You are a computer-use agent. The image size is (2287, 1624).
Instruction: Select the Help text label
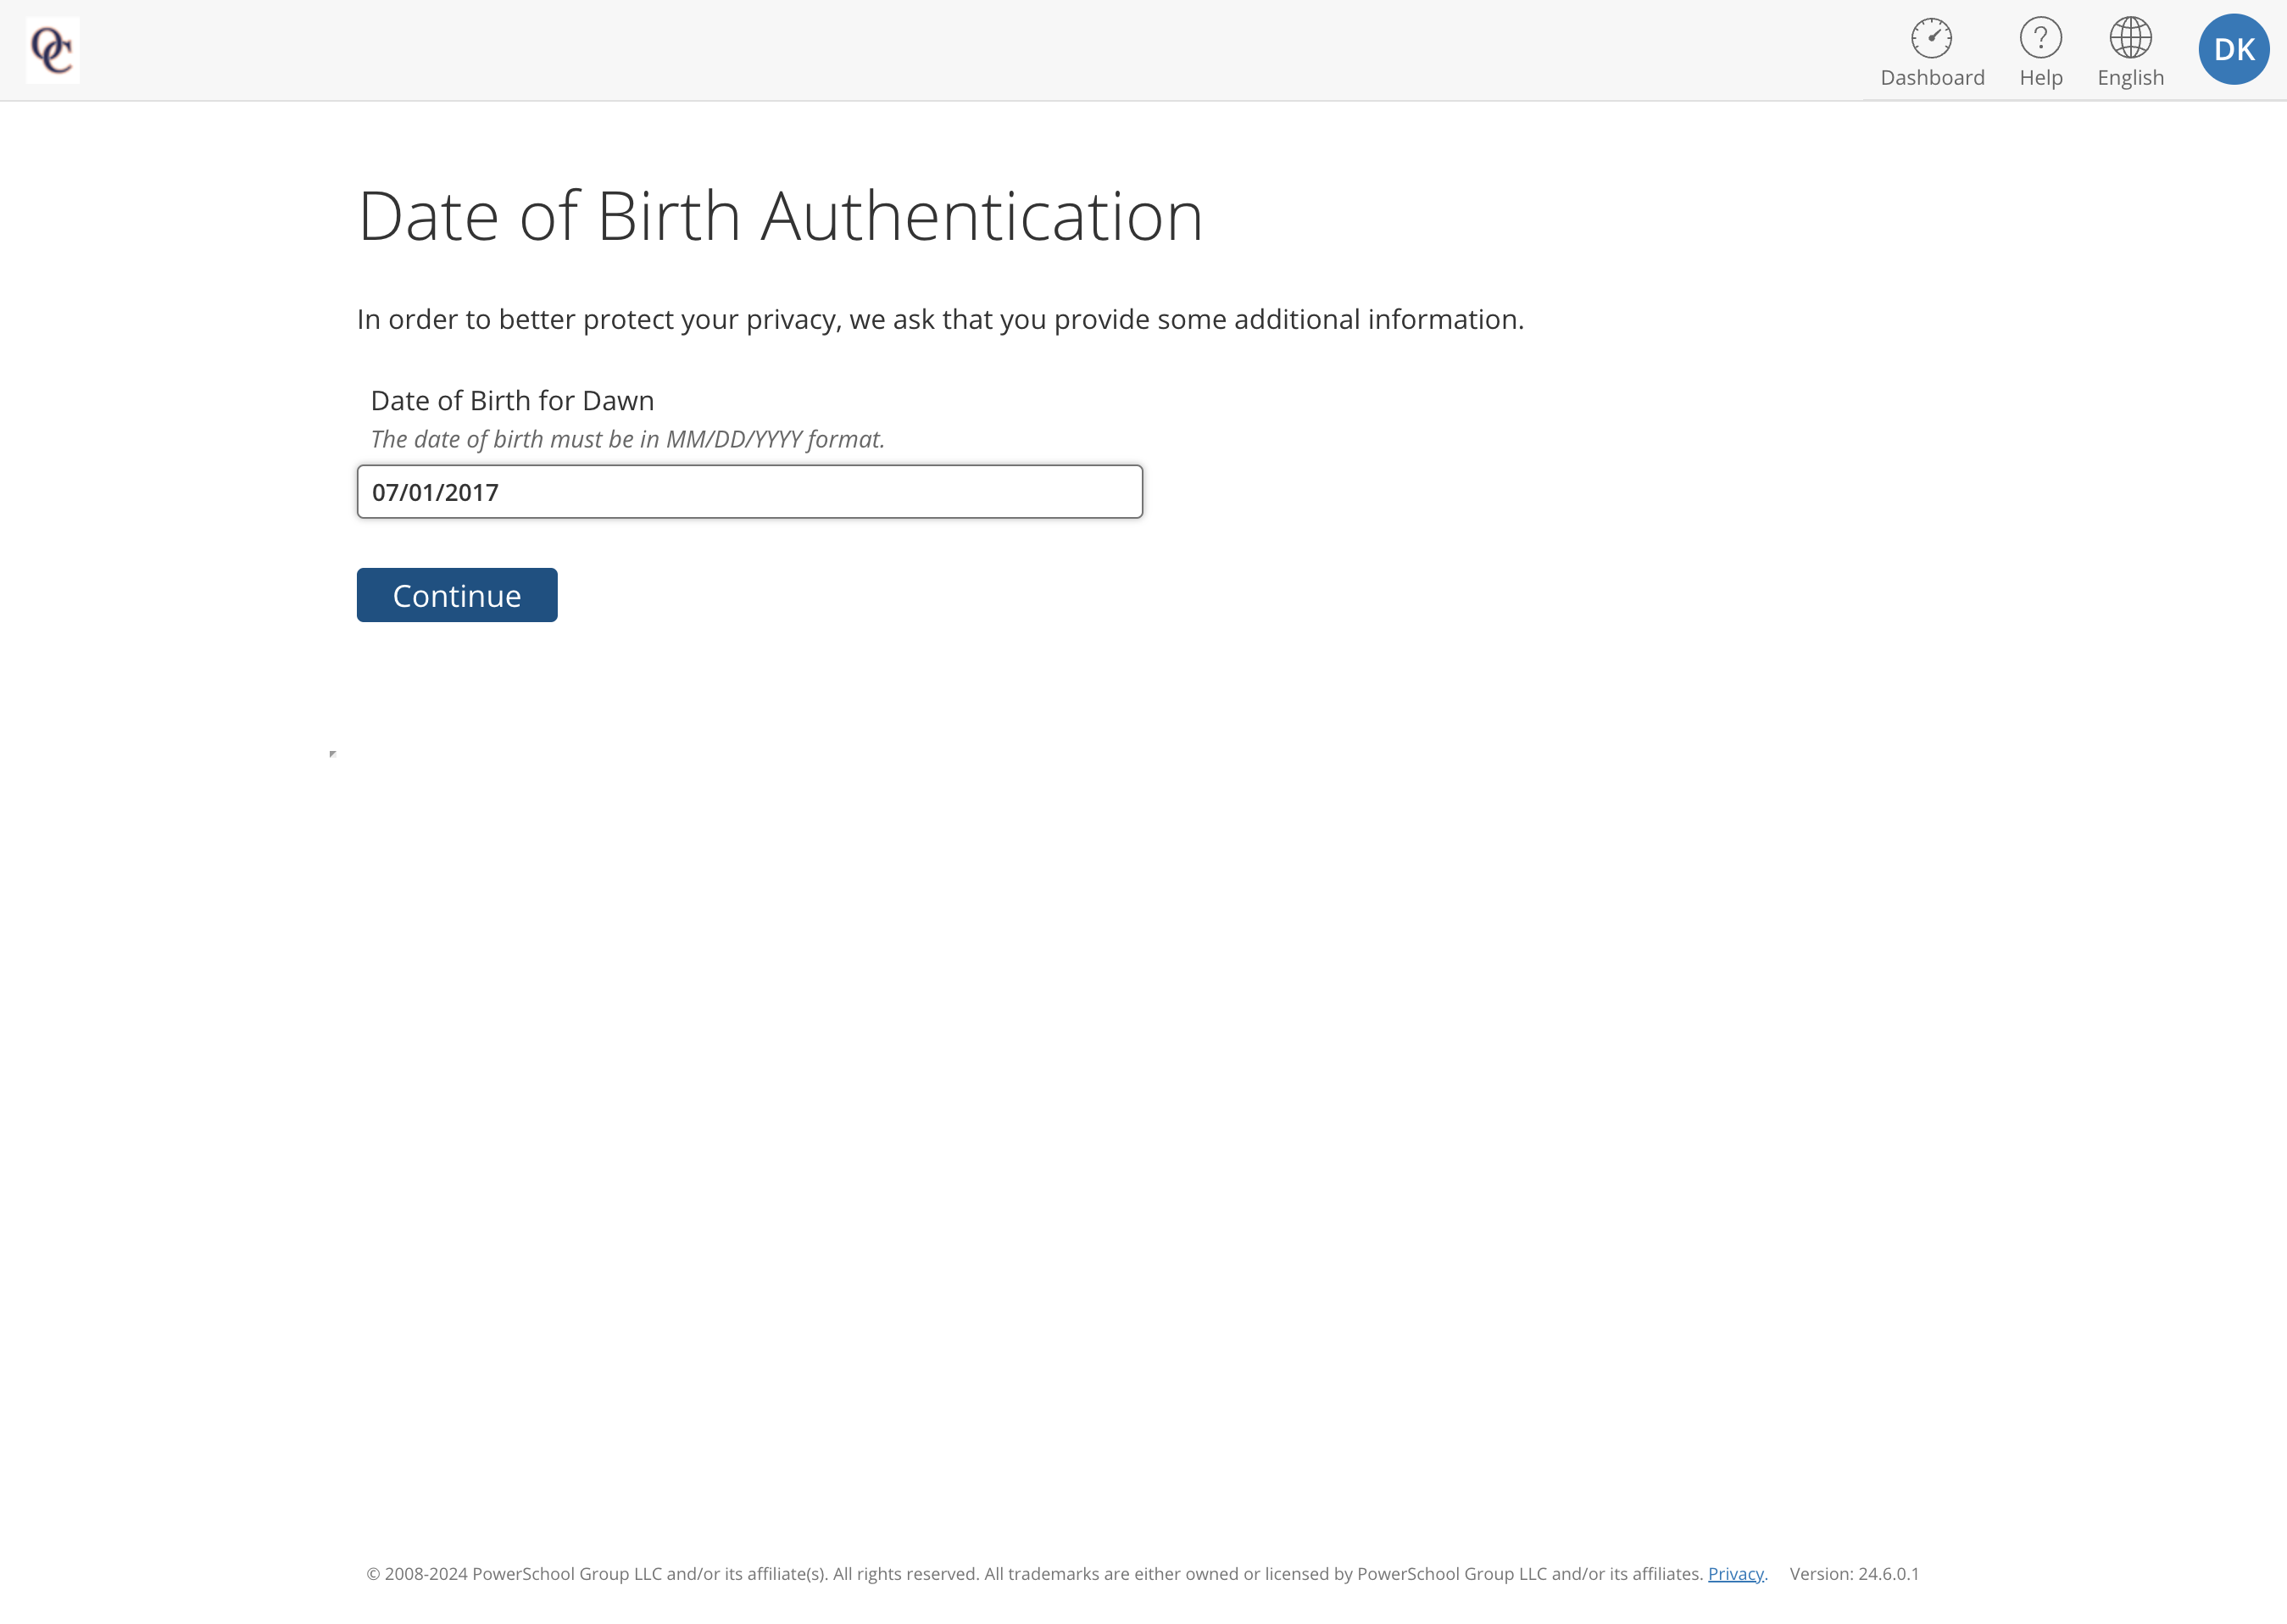(x=2040, y=77)
